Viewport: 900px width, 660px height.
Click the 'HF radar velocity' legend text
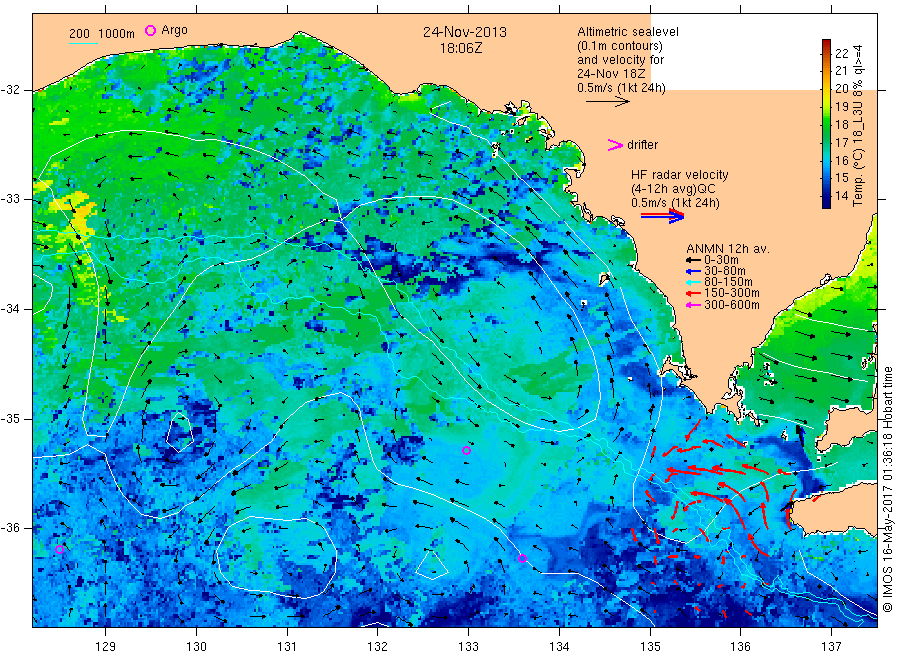click(680, 174)
